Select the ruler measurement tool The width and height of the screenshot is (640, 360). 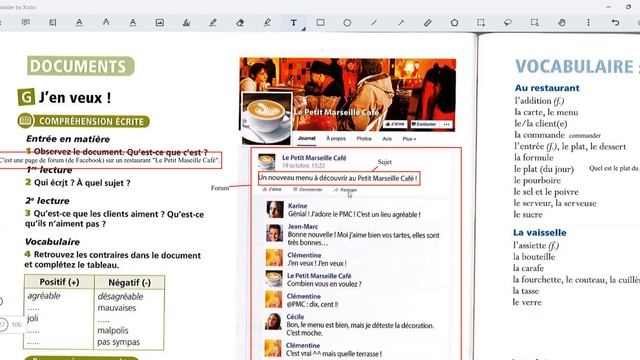coord(427,22)
